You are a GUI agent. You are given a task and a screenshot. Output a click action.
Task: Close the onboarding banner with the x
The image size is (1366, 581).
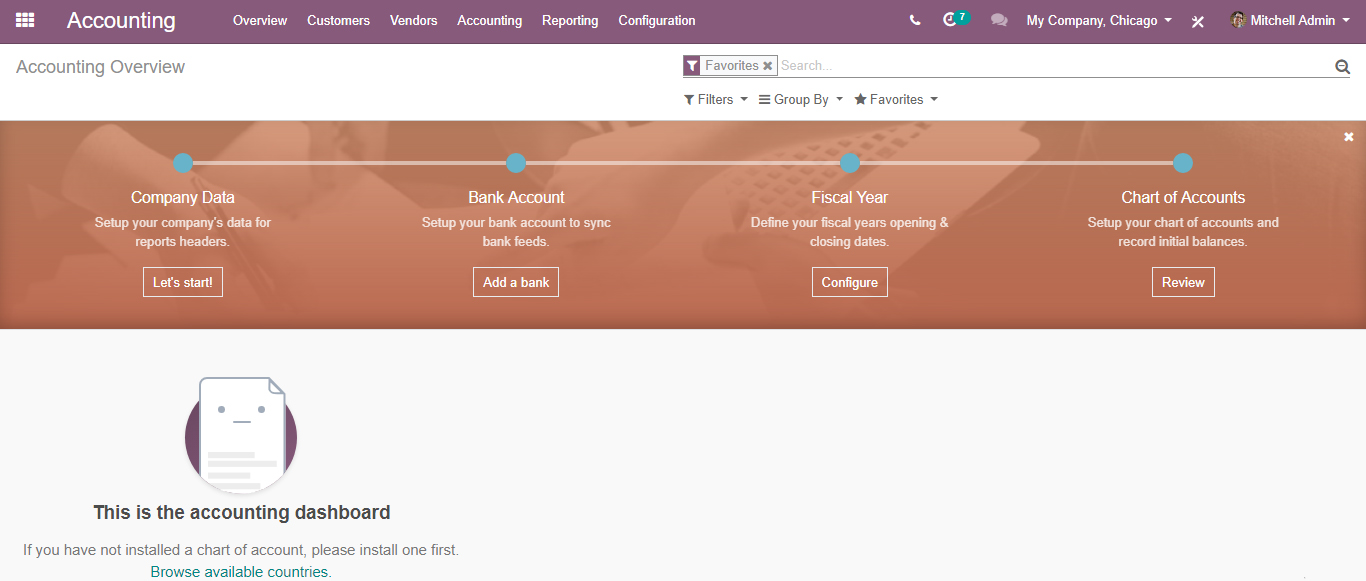coord(1349,136)
